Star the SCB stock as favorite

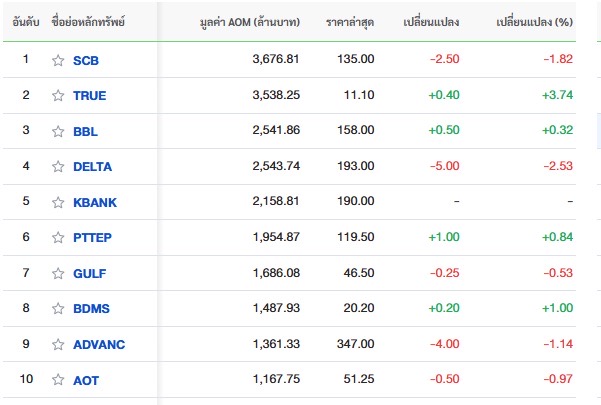(x=58, y=60)
